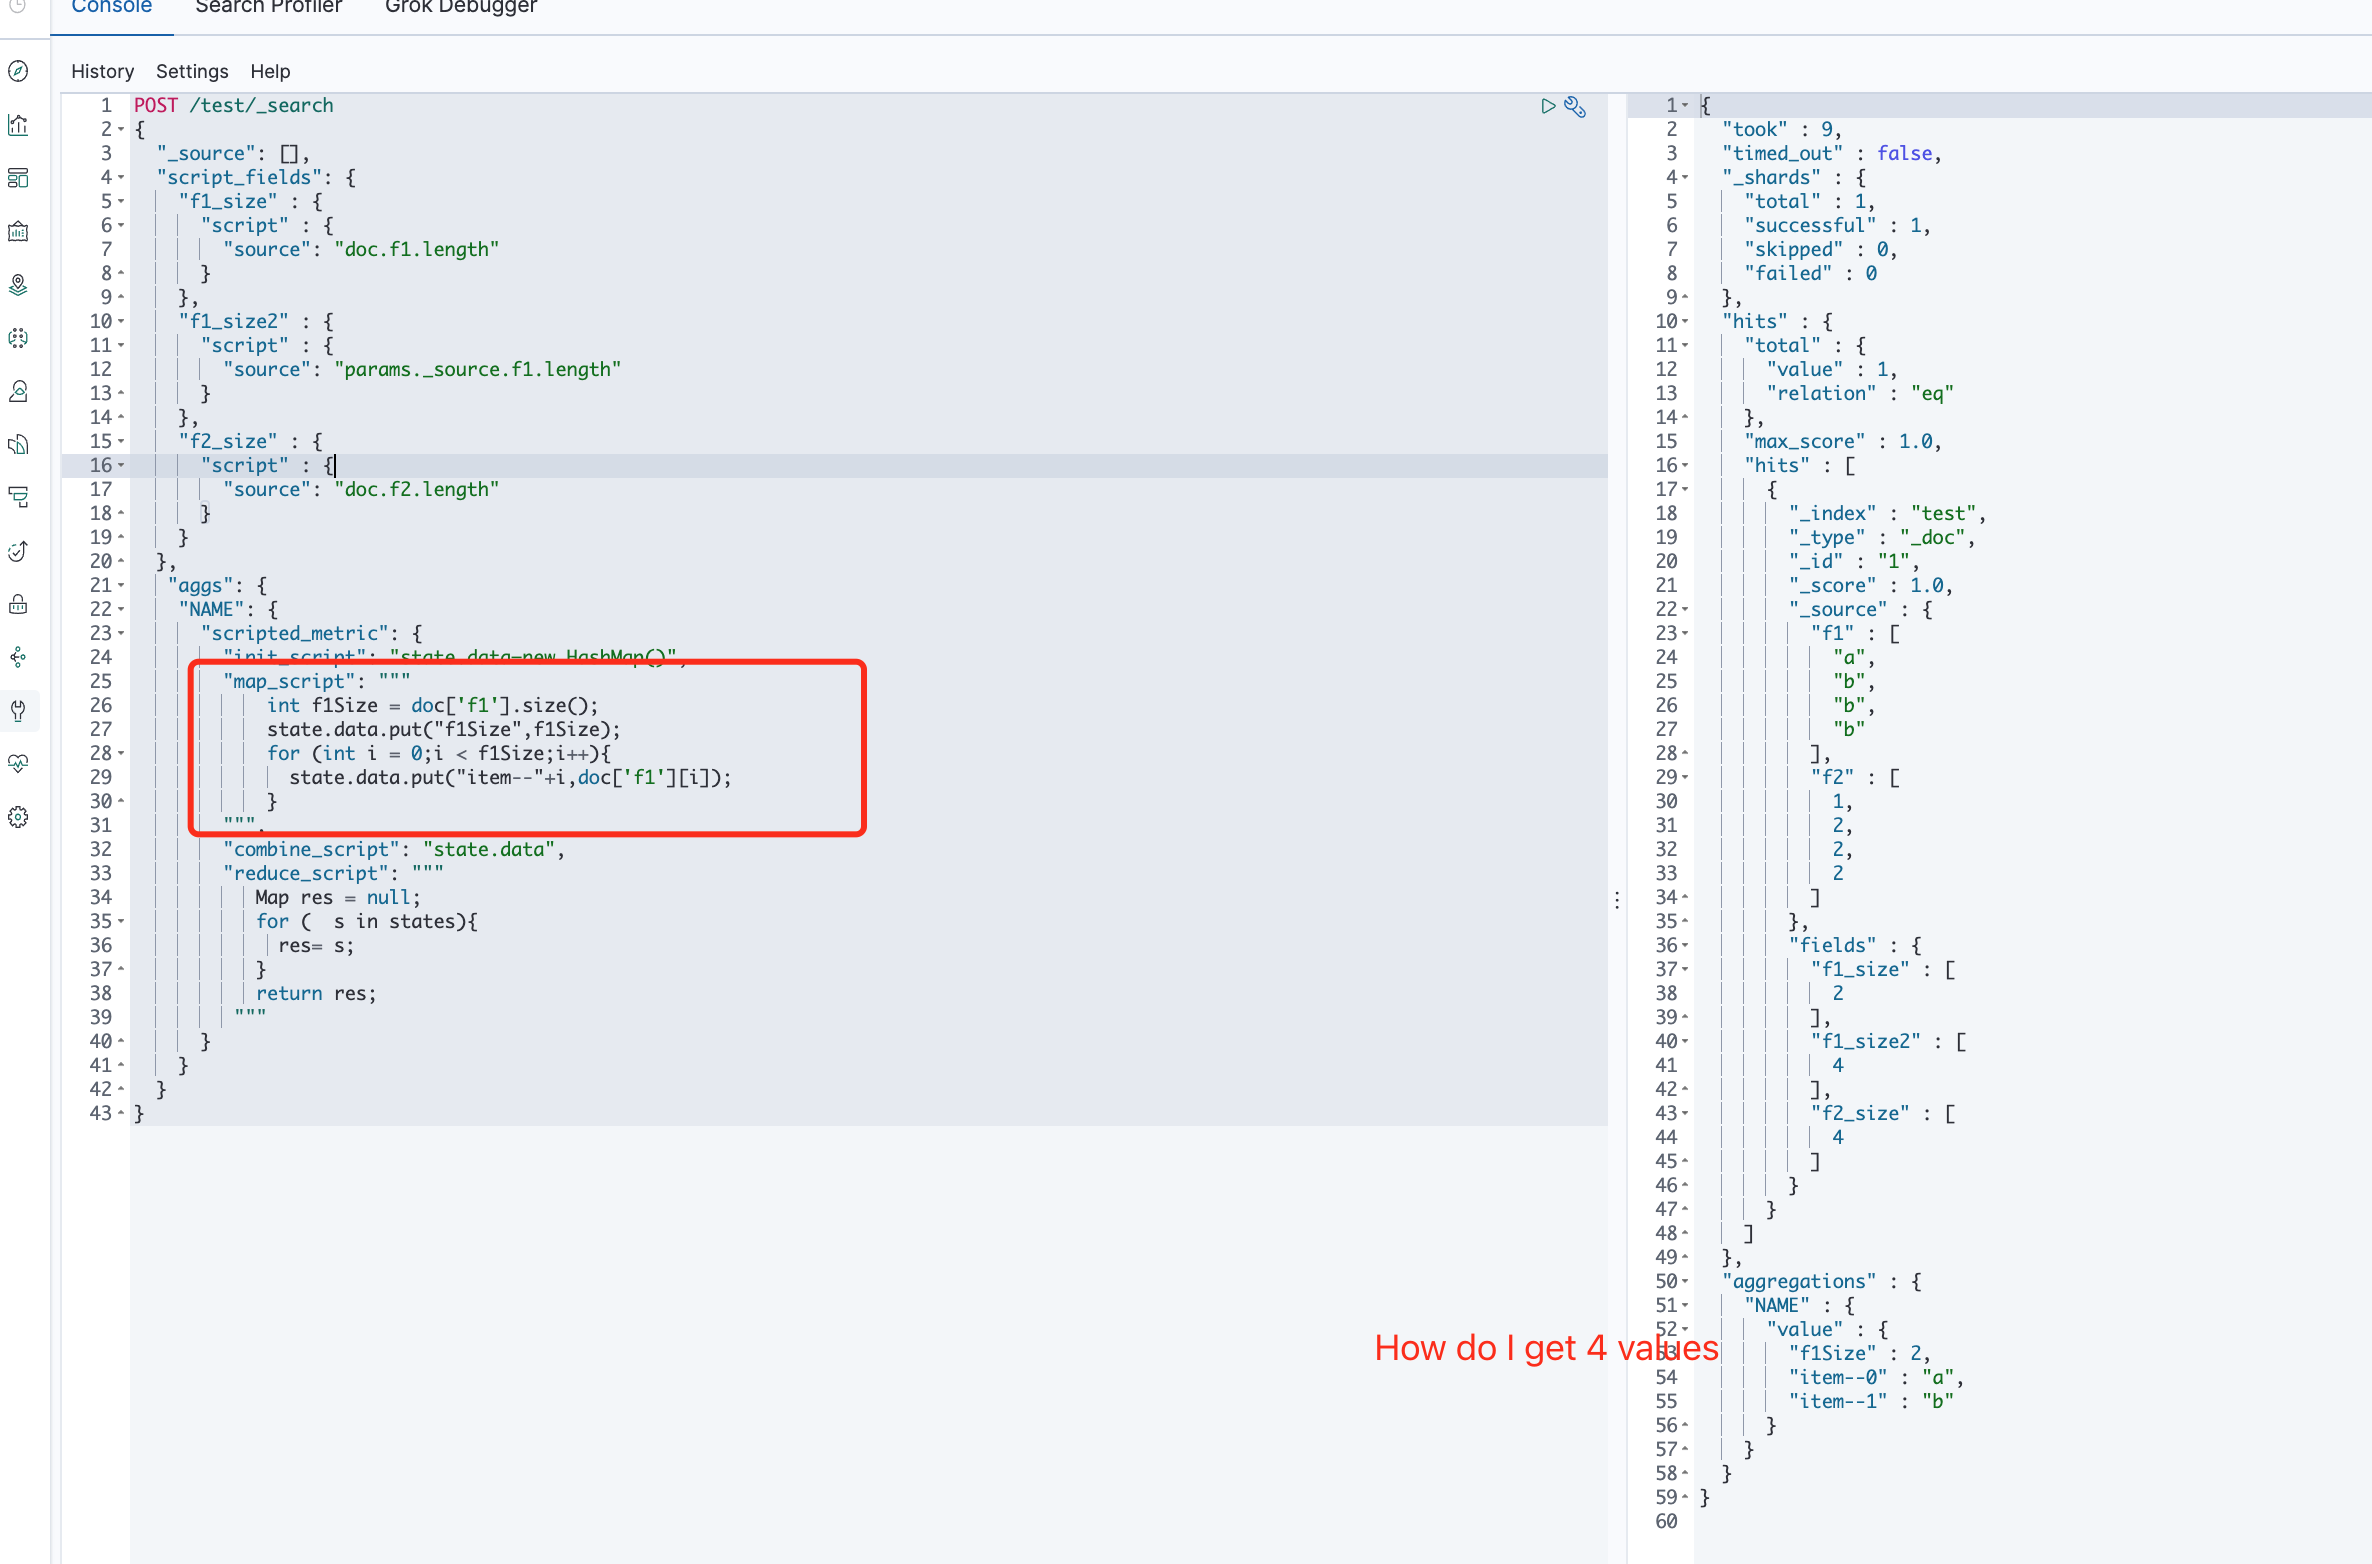The height and width of the screenshot is (1564, 2372).
Task: Open Stack Management gear icon
Action: [x=18, y=817]
